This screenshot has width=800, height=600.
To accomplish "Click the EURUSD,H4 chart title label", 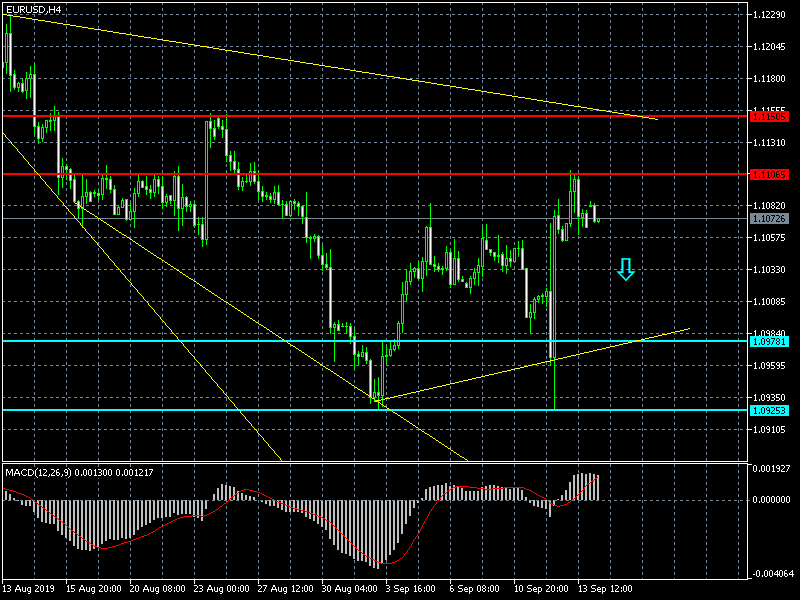I will (x=33, y=9).
